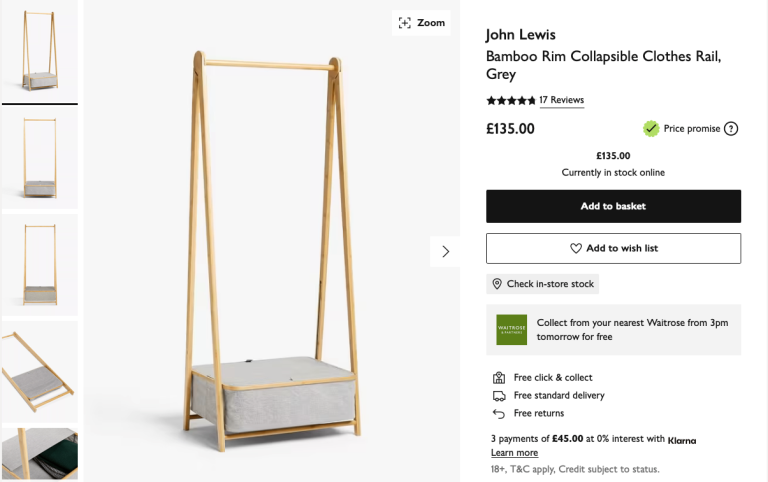Click the green Price promise checkmark
Viewport: 768px width, 482px height.
pos(651,128)
